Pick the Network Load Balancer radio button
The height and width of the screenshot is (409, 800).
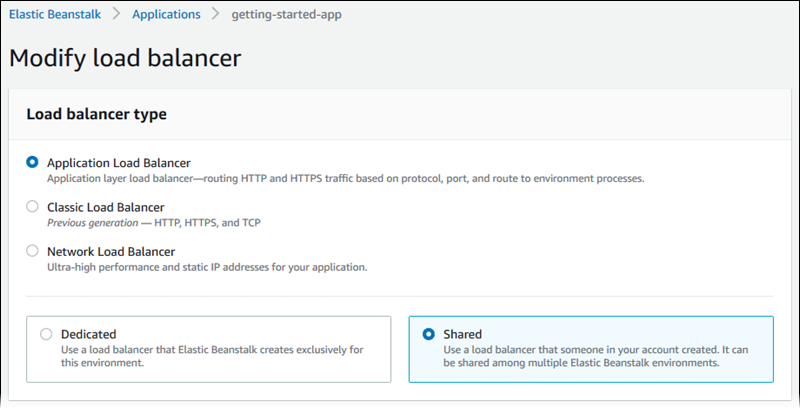point(33,251)
